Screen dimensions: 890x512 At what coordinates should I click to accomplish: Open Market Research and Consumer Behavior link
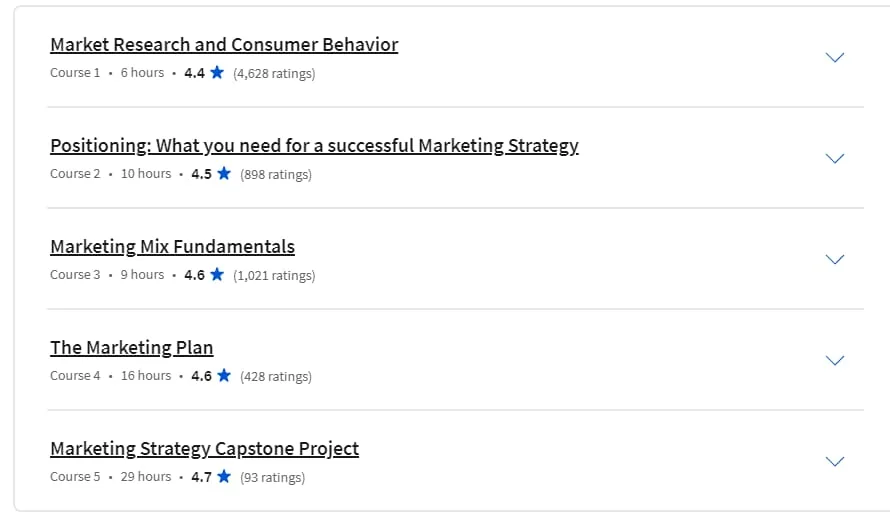(x=224, y=44)
